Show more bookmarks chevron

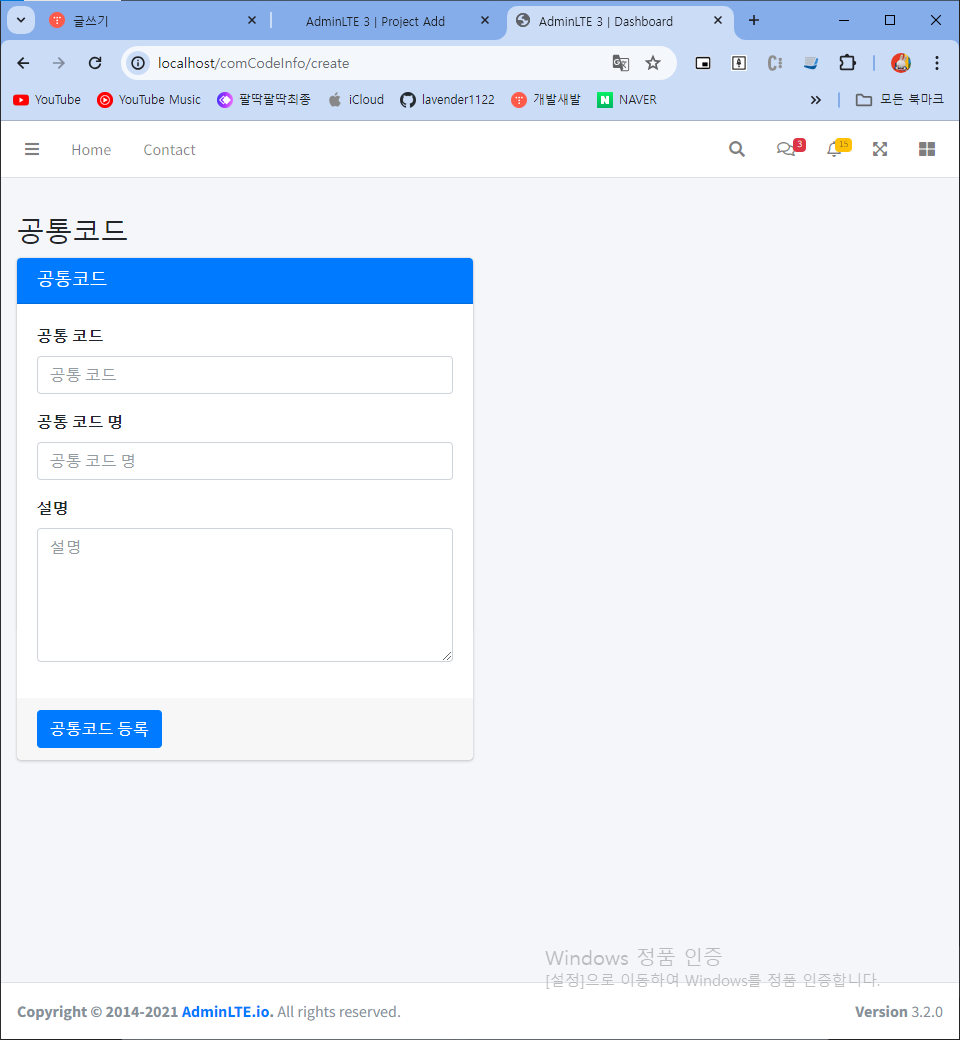pos(815,99)
